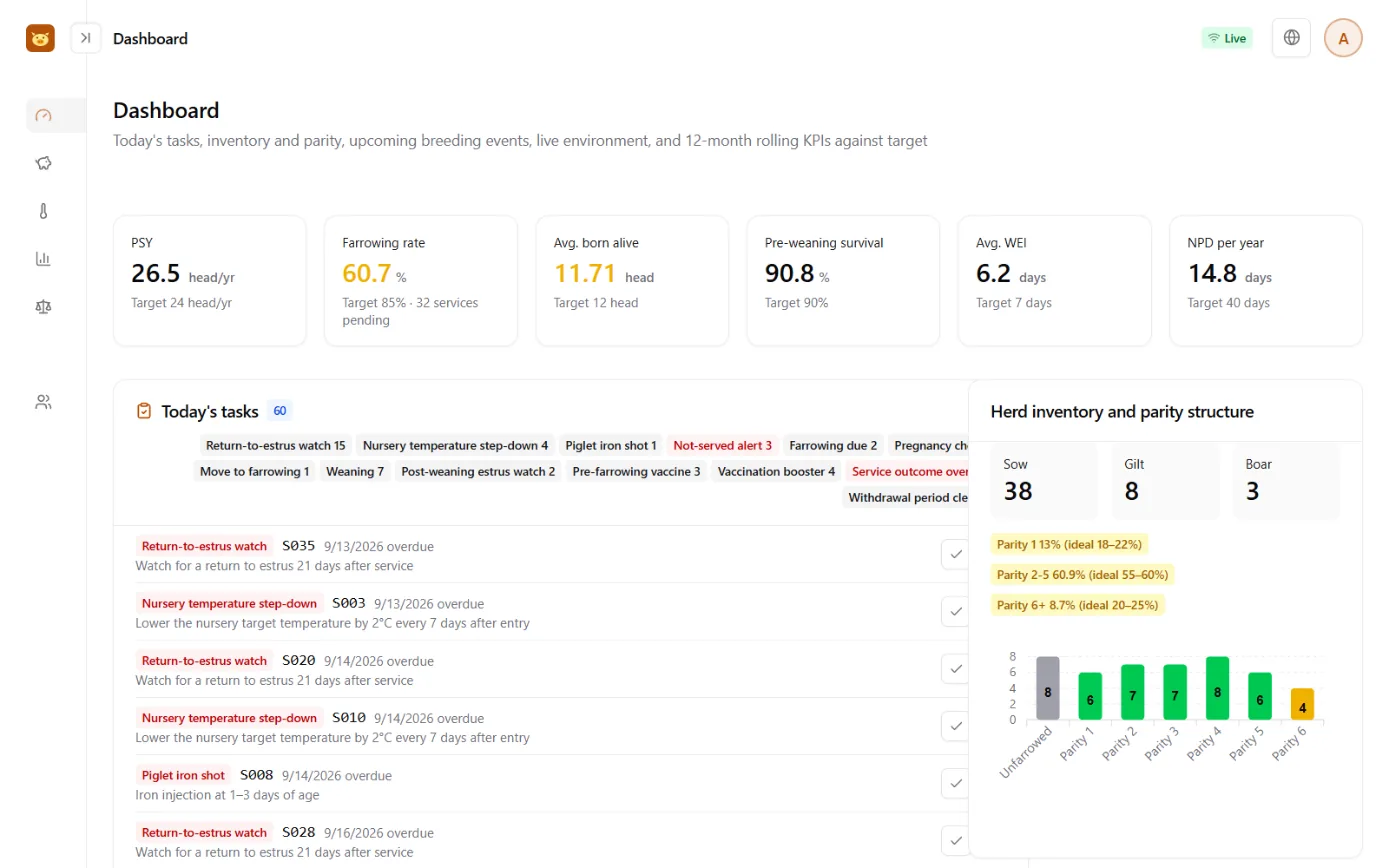Open the user avatar A menu
This screenshot has height=868, width=1388.
pyautogui.click(x=1343, y=38)
